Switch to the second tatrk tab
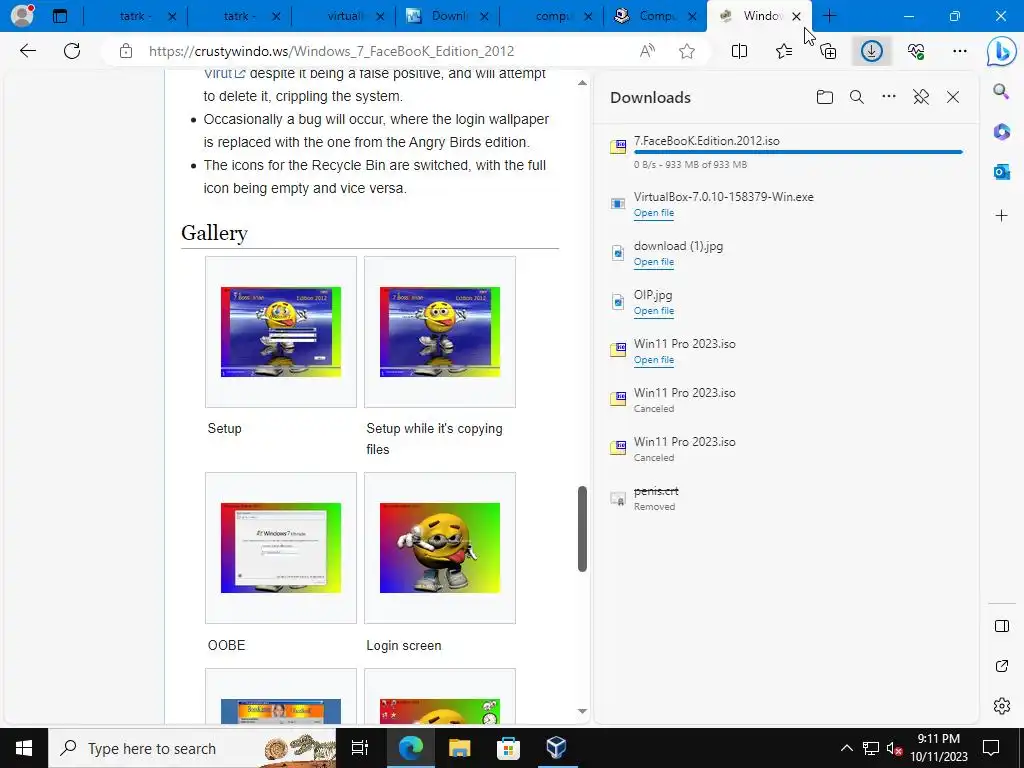Image resolution: width=1024 pixels, height=768 pixels. pyautogui.click(x=240, y=16)
